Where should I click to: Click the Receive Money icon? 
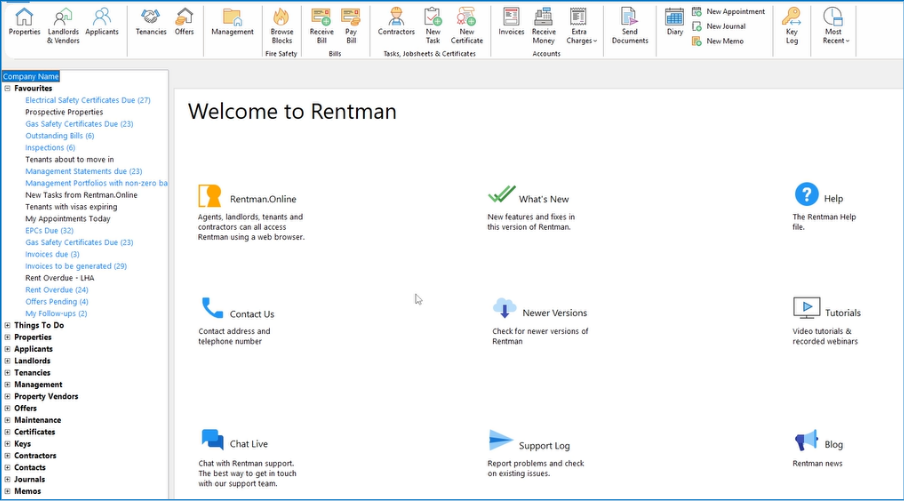543,26
